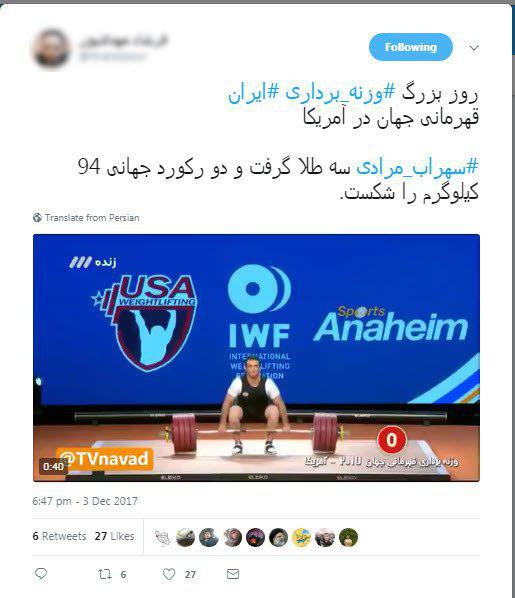The image size is (515, 598).
Task: Expand the tweet options chevron
Action: tap(474, 48)
